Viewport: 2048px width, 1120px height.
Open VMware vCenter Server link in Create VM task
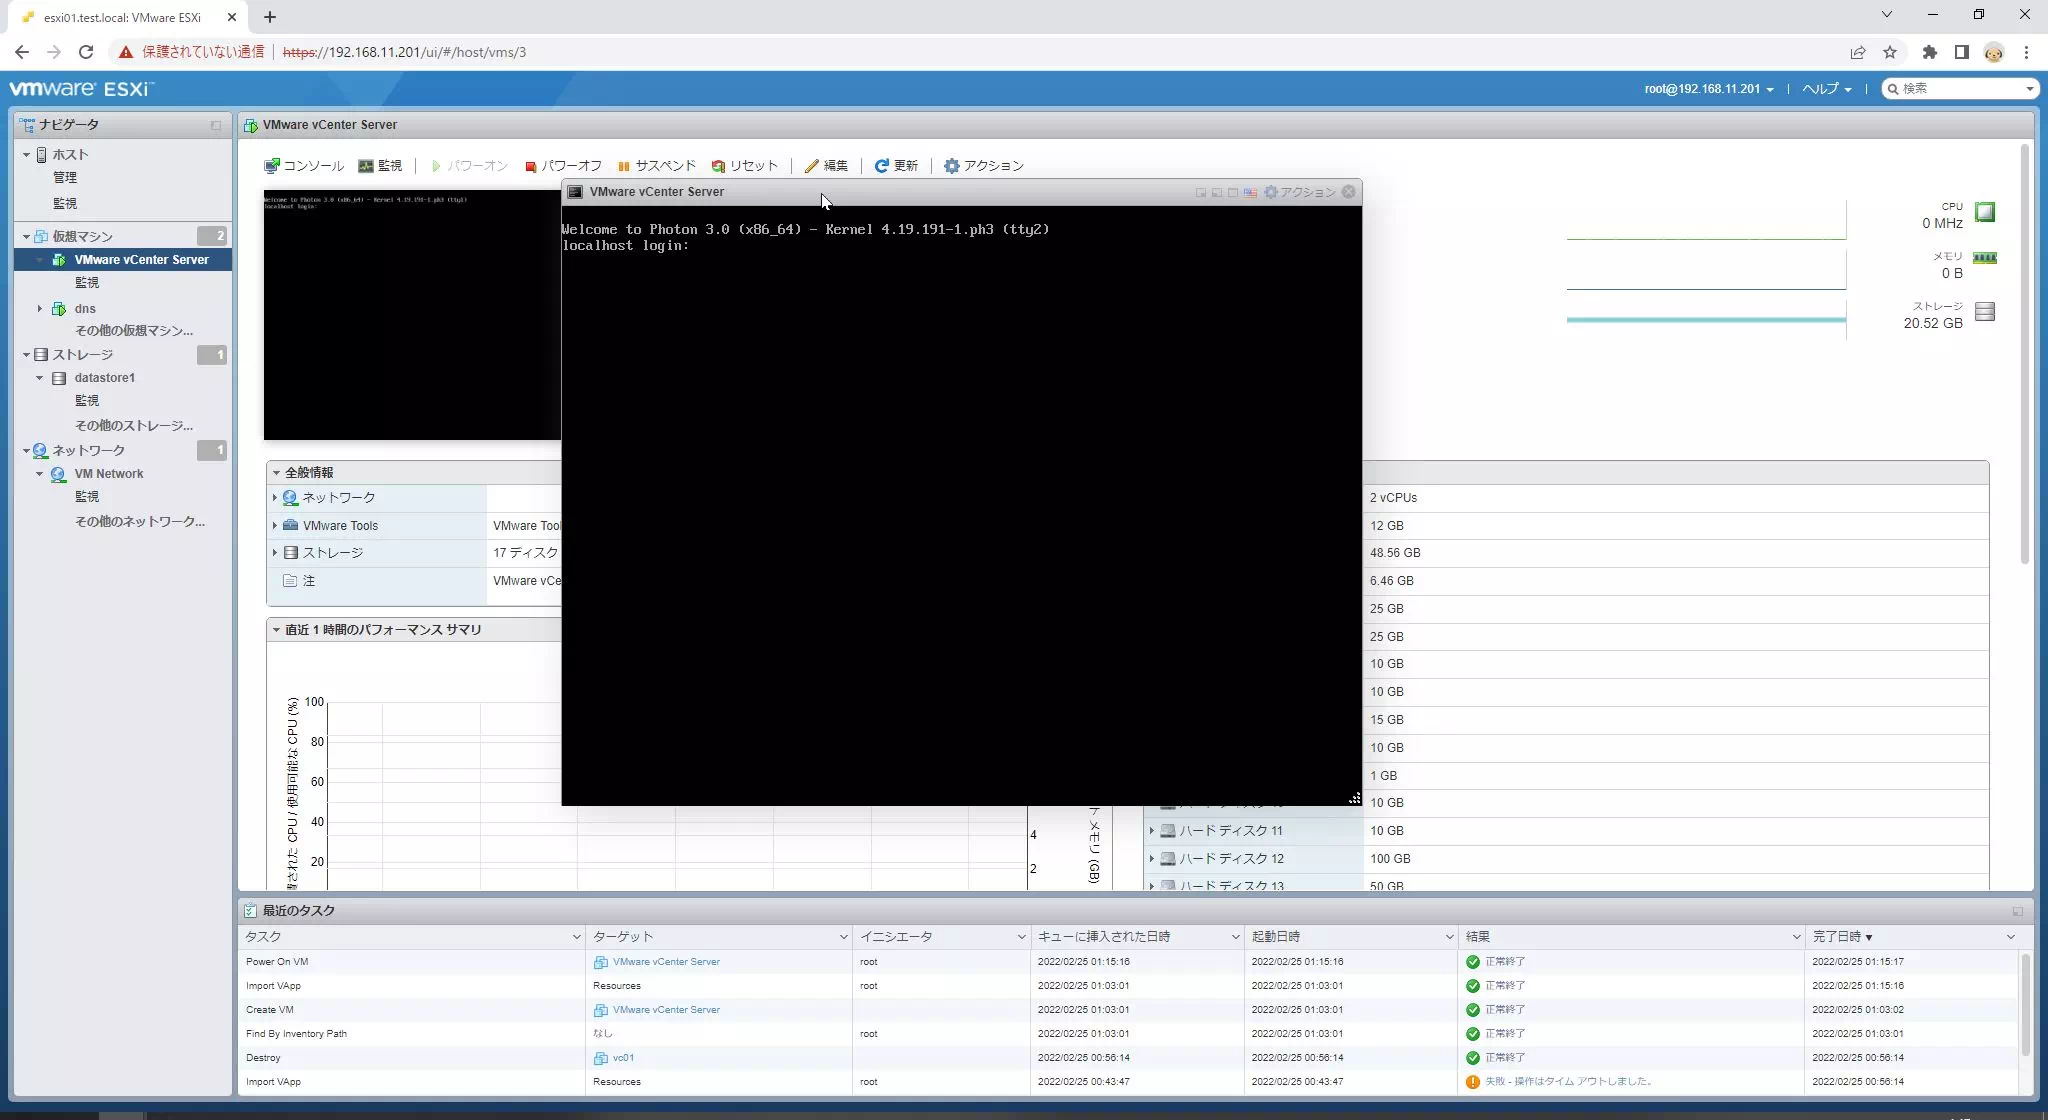[x=666, y=1010]
